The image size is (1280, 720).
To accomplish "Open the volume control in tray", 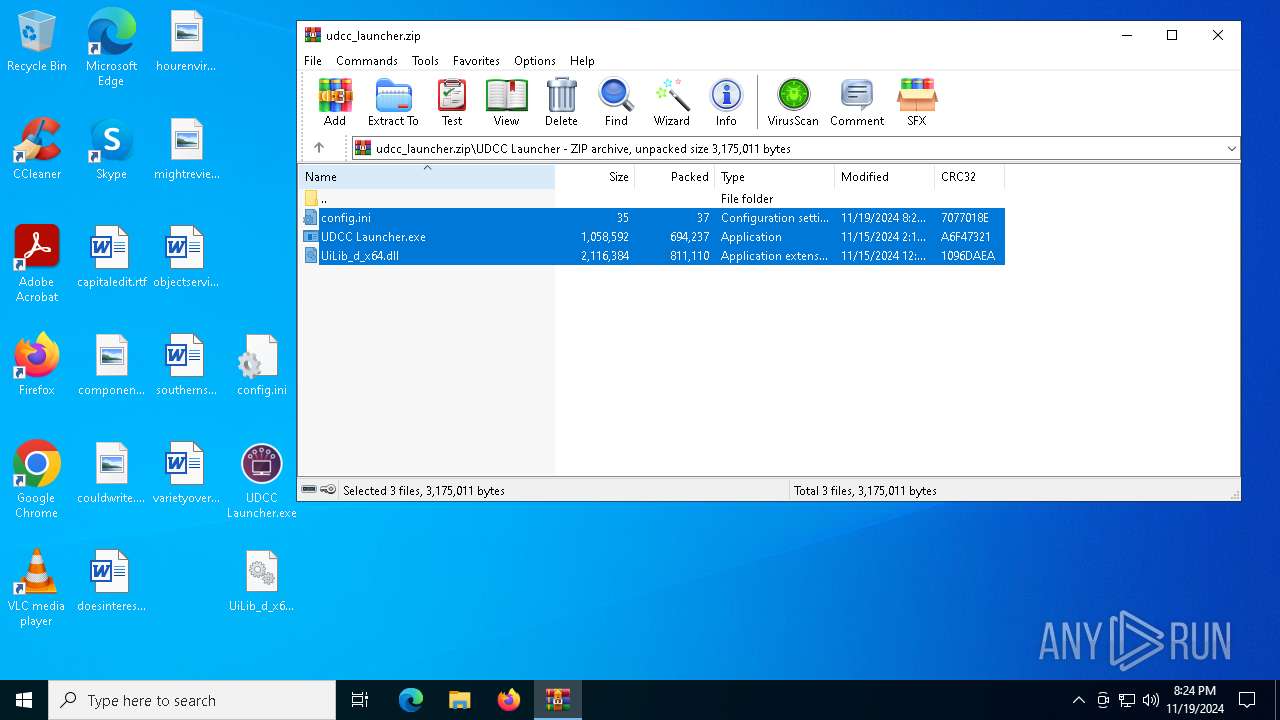I will [1151, 700].
